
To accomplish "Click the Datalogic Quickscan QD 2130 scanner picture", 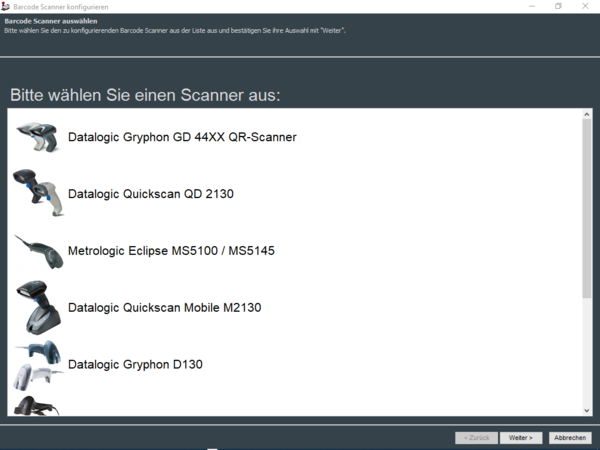I will point(36,191).
